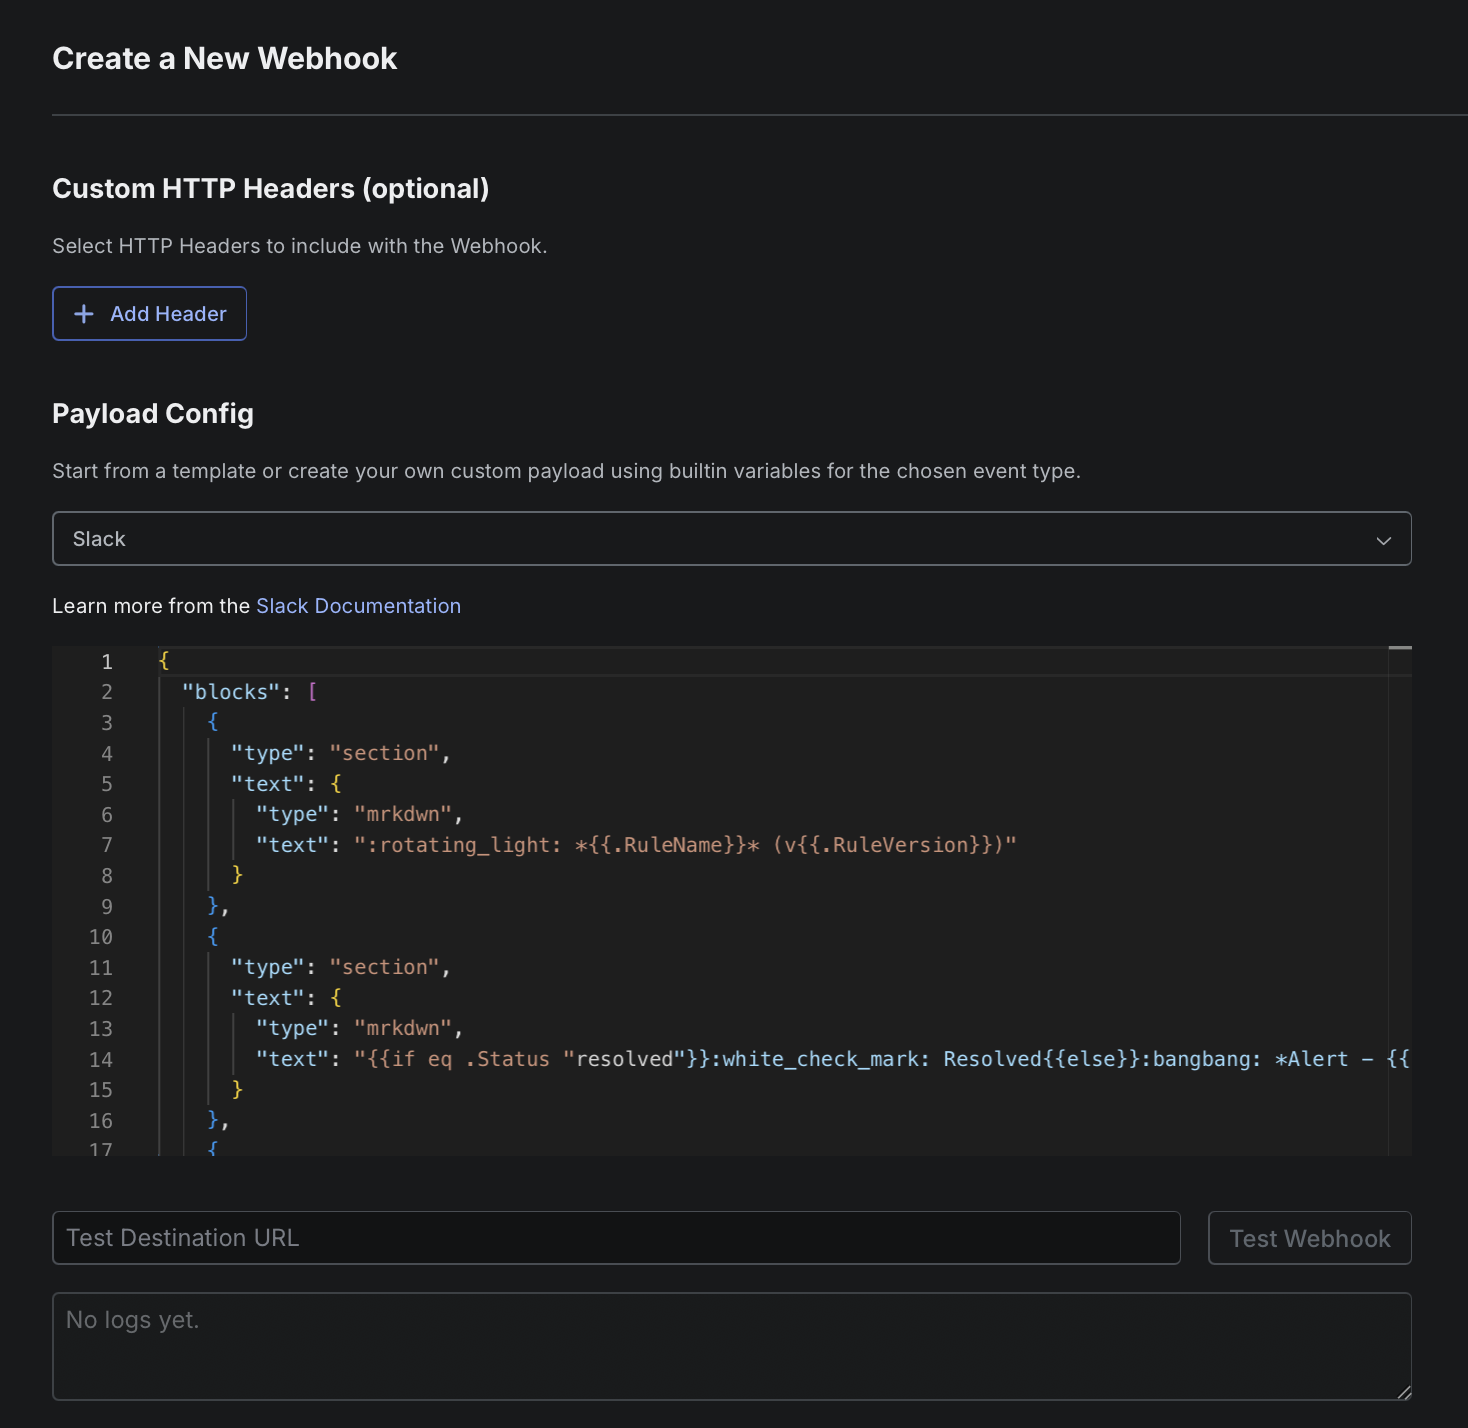Click the Create a New Webhook heading
Image resolution: width=1468 pixels, height=1428 pixels.
(x=224, y=58)
